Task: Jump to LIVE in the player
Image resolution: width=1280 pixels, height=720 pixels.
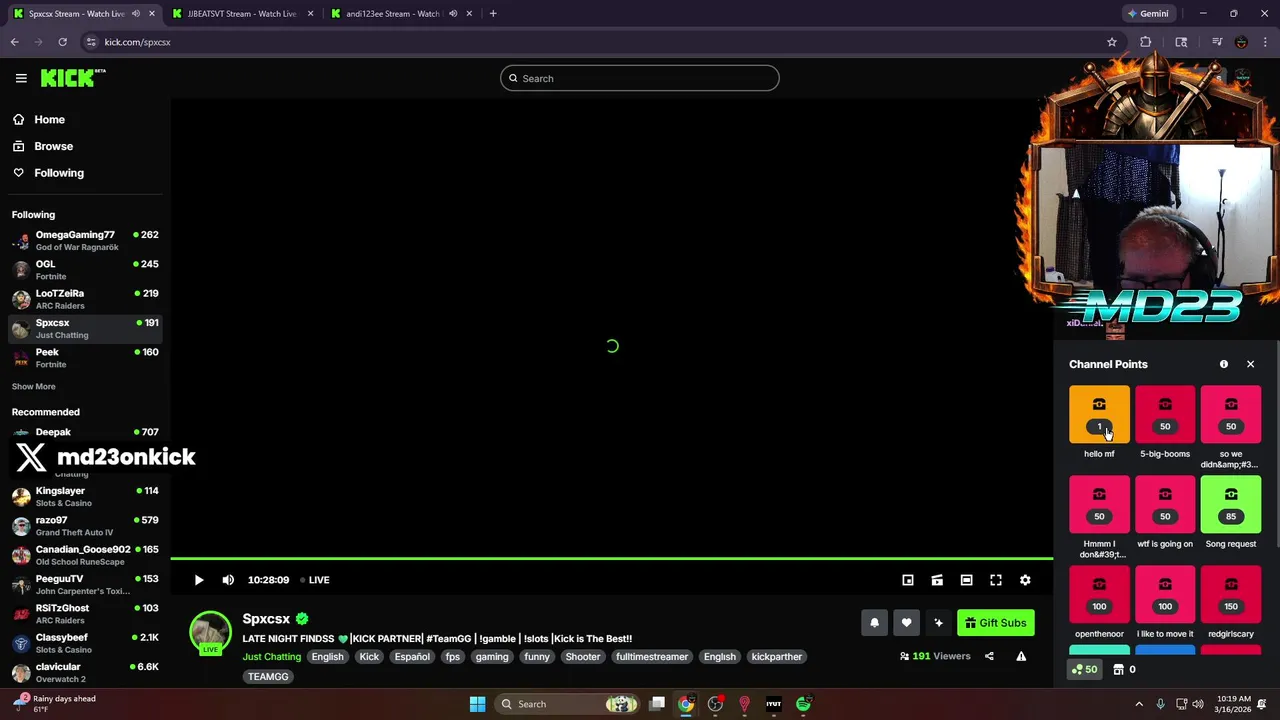Action: pos(315,580)
